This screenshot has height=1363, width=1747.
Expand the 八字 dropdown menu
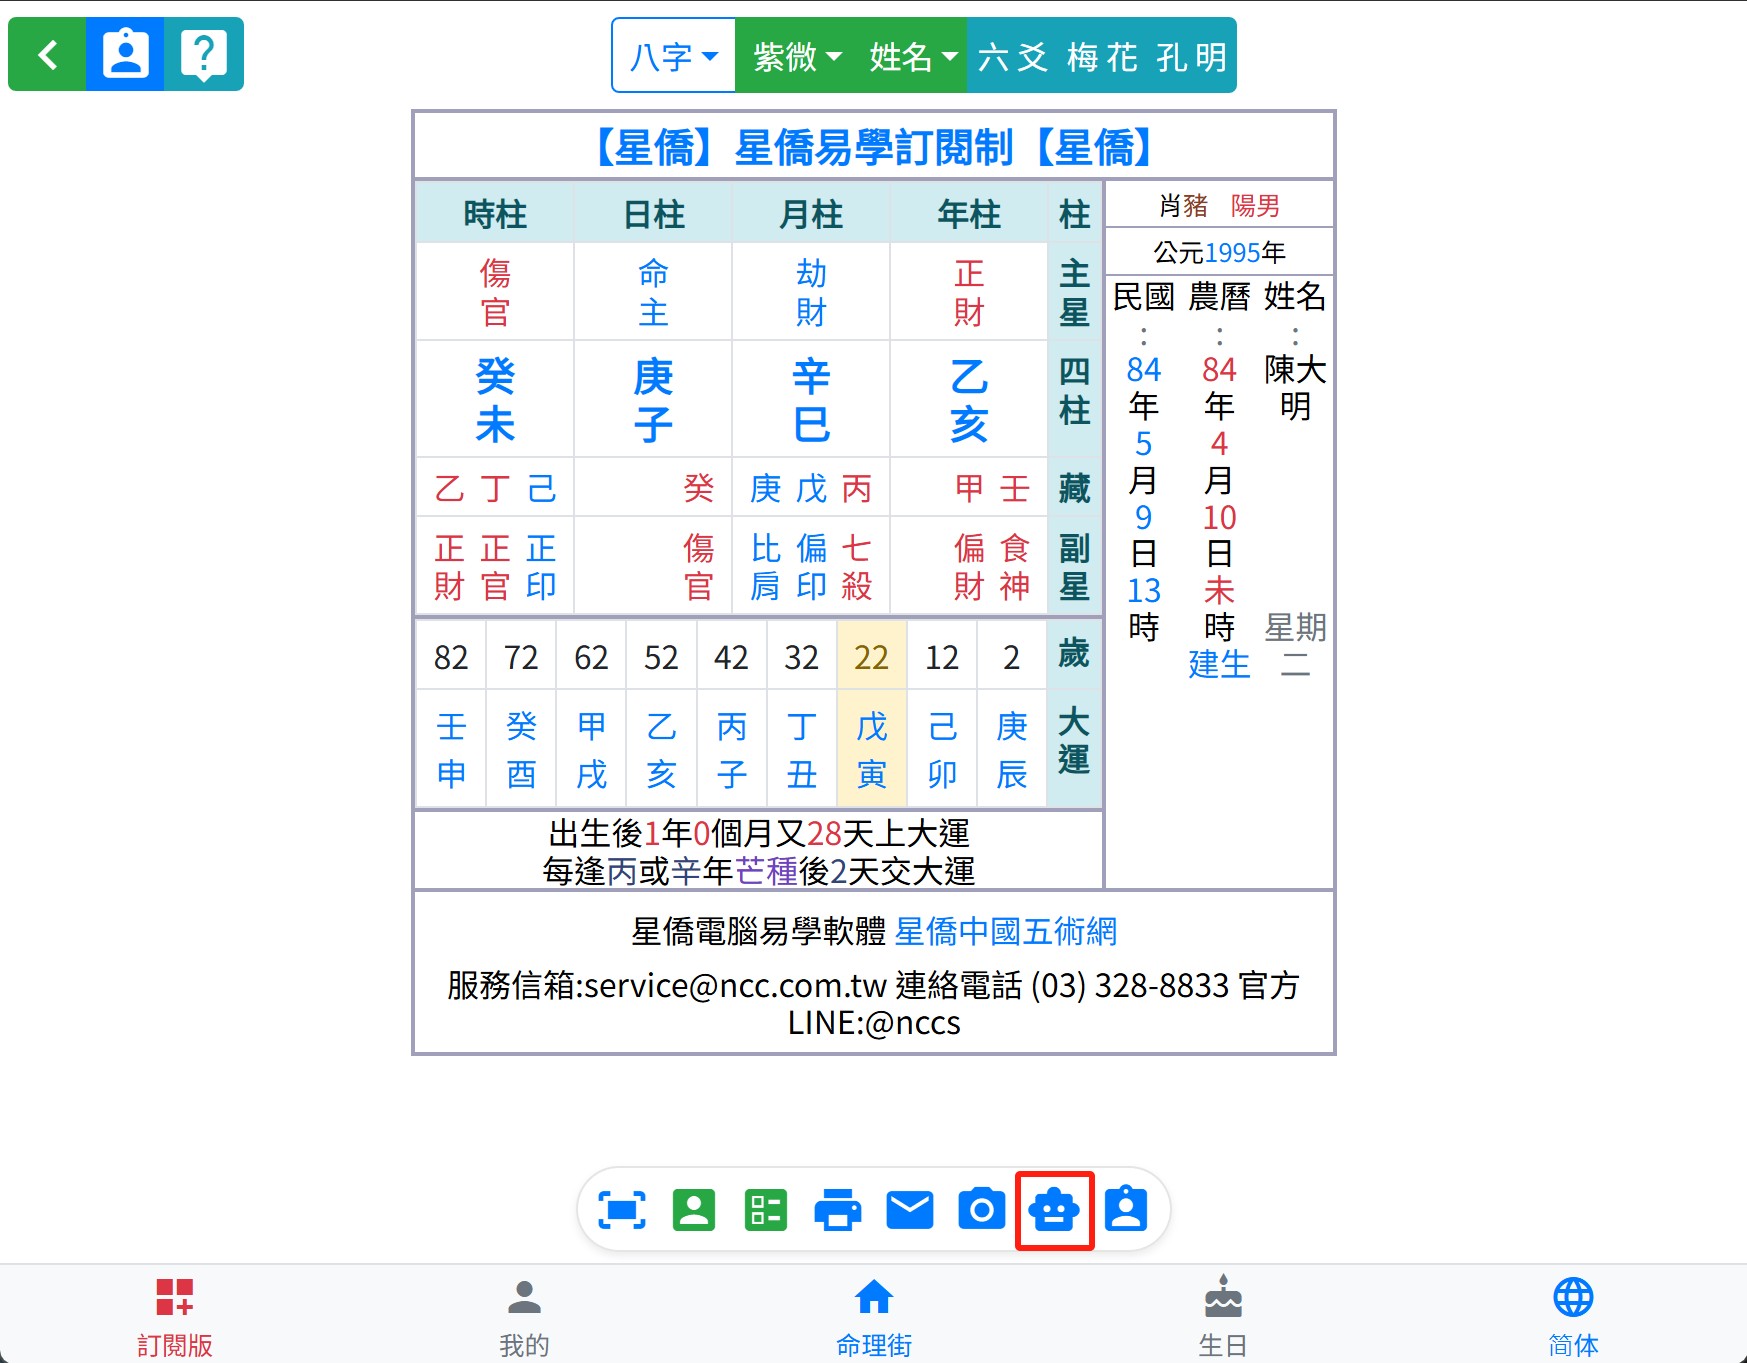pyautogui.click(x=673, y=56)
